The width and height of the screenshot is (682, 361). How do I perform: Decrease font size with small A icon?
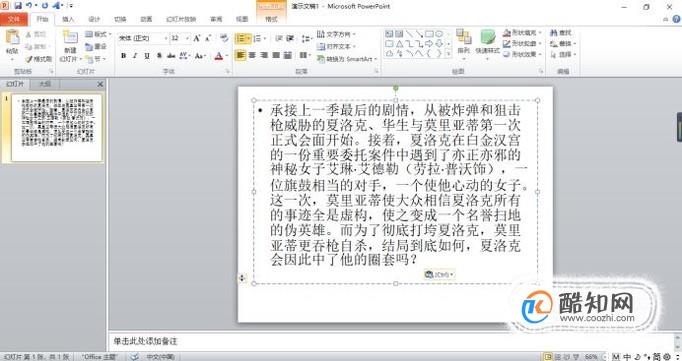point(208,38)
